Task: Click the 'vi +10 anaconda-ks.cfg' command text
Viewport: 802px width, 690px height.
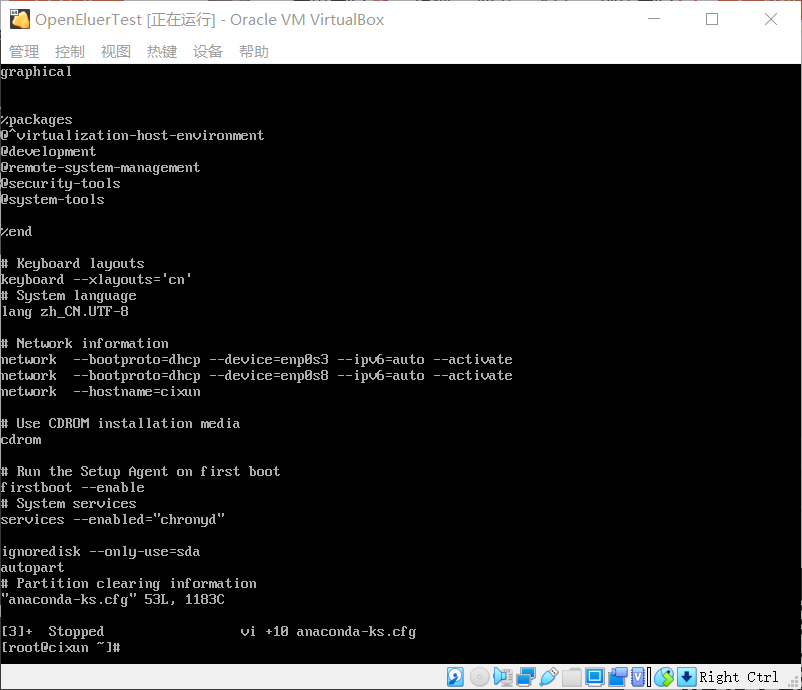Action: [x=328, y=632]
